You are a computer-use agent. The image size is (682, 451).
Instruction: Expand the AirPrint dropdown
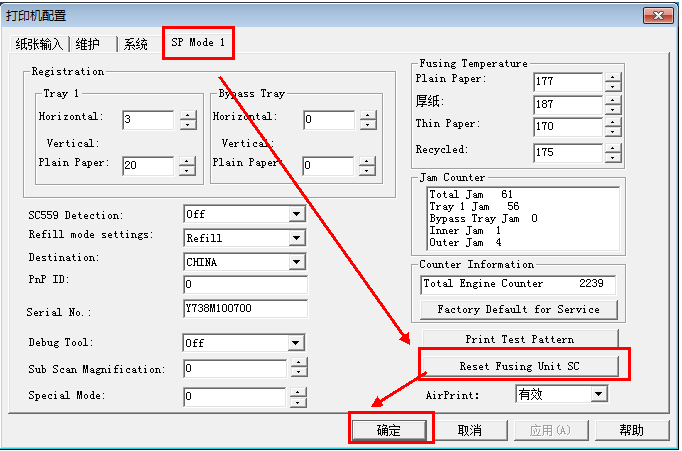pyautogui.click(x=598, y=394)
